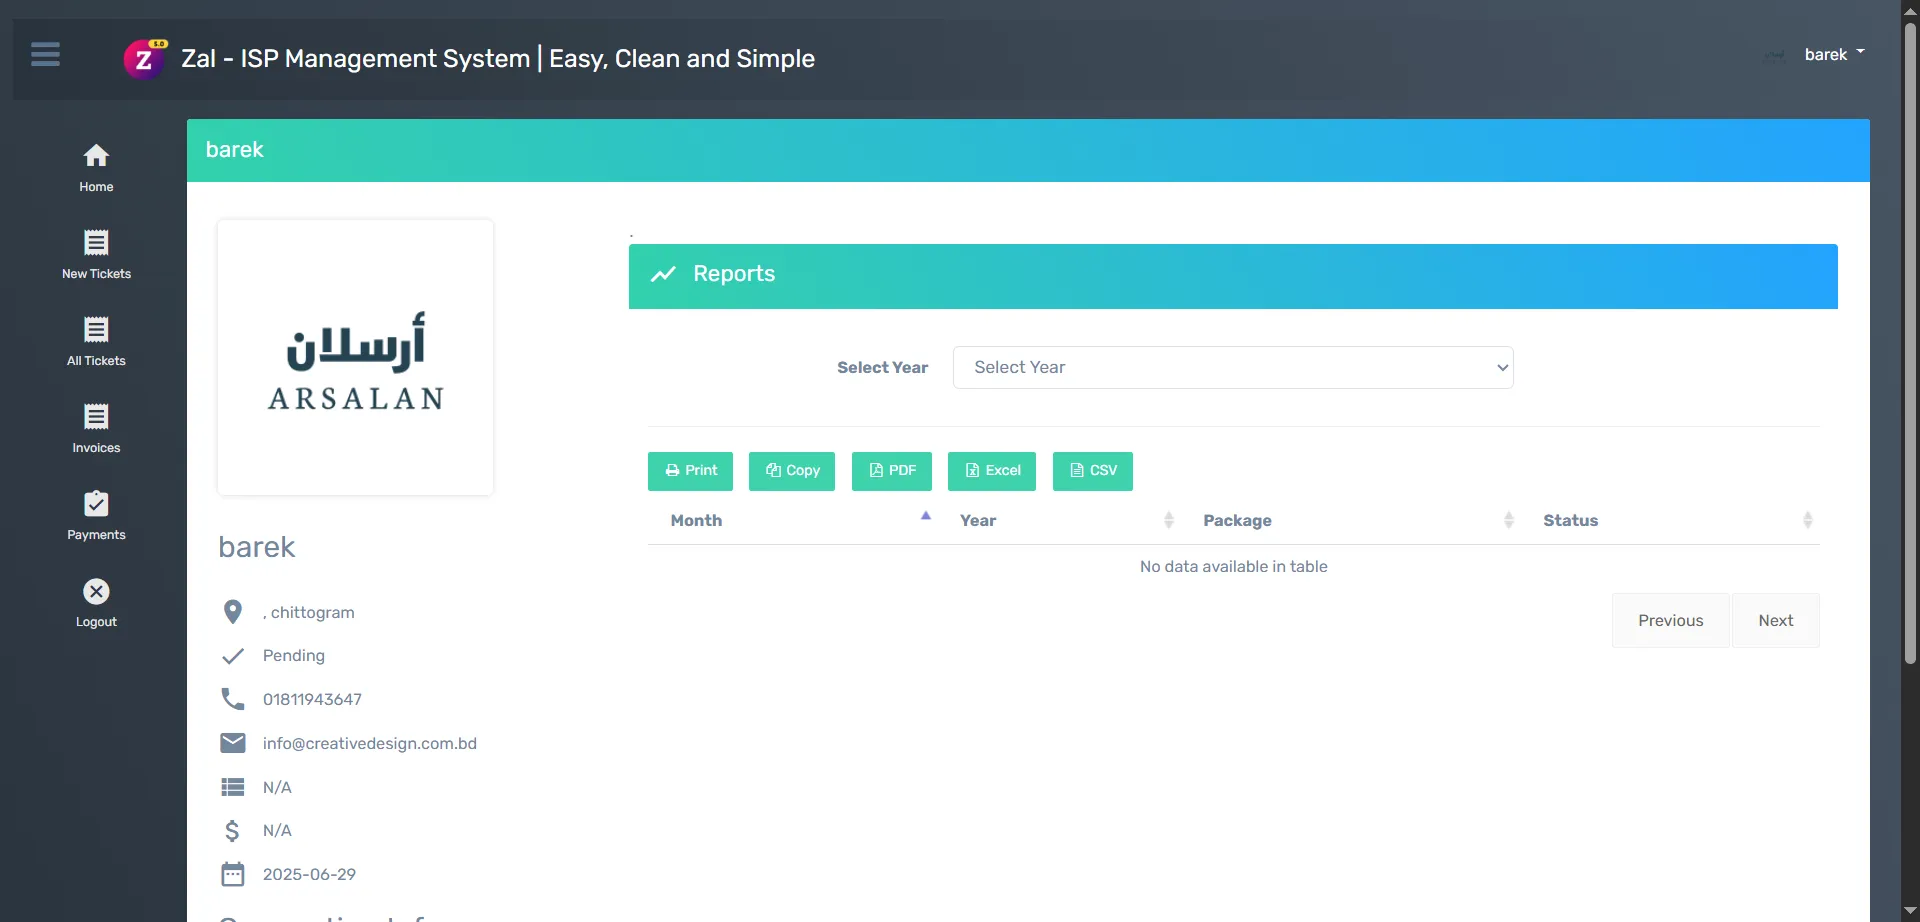Viewport: 1920px width, 922px height.
Task: Click the Pending status checkmark icon
Action: [x=233, y=656]
